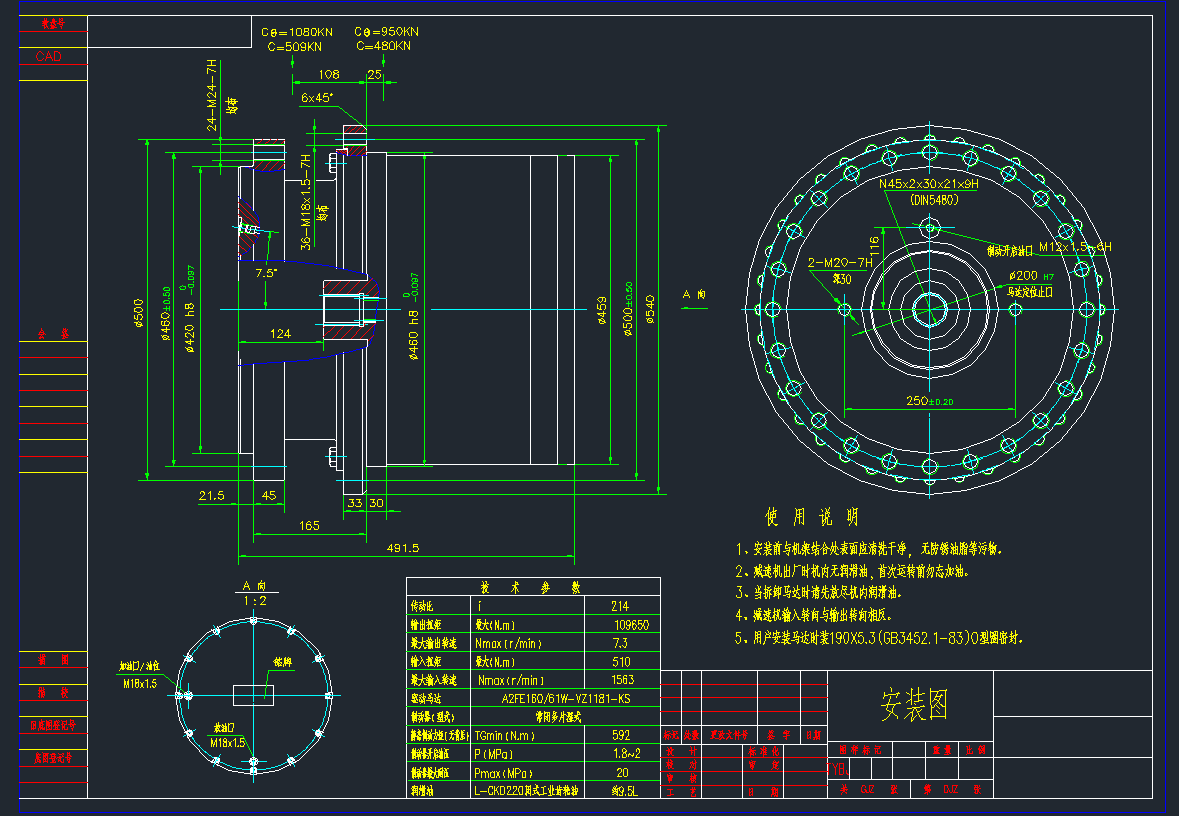Click the ø540 diameter dimension

tap(649, 316)
